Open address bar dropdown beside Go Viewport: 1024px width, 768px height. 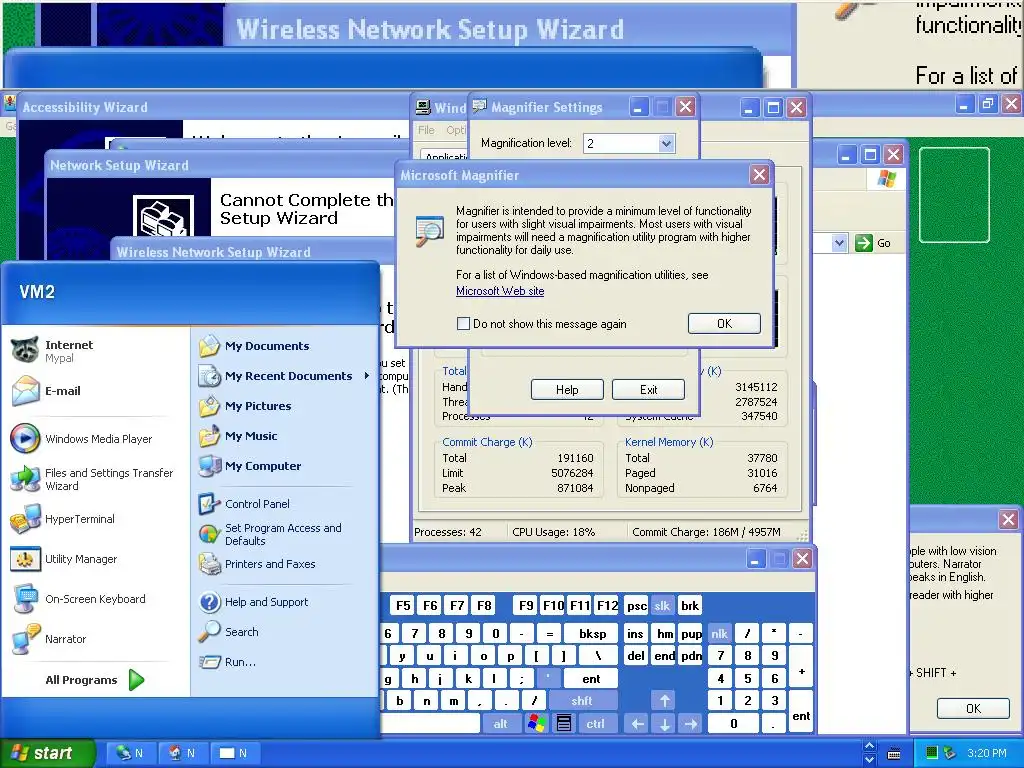(x=839, y=243)
